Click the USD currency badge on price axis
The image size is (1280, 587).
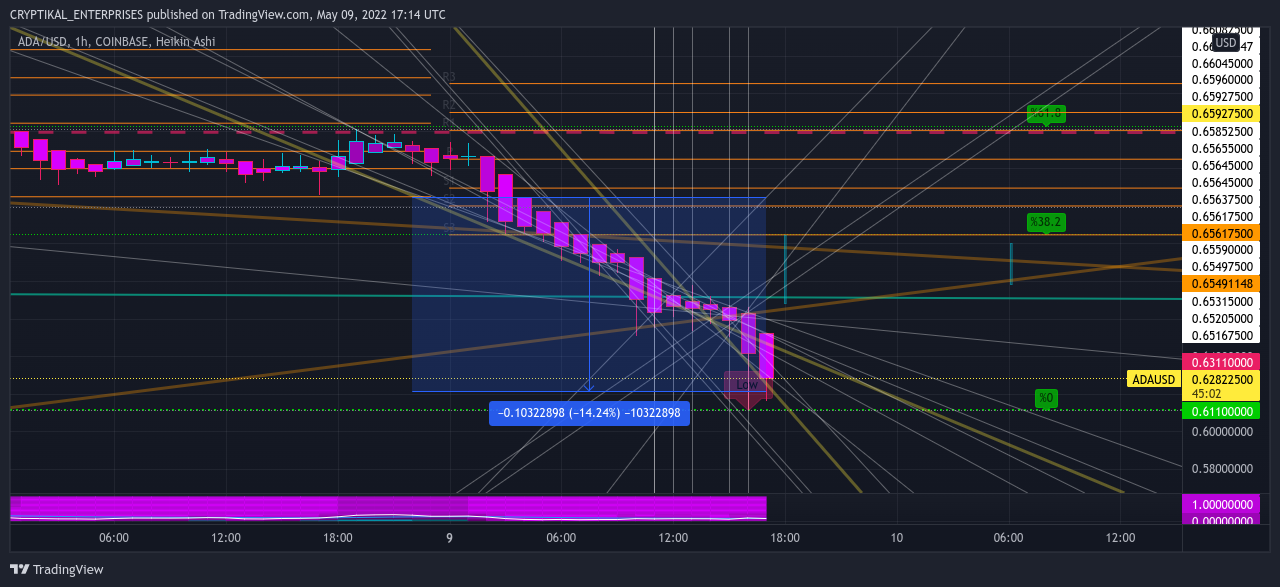point(1226,43)
